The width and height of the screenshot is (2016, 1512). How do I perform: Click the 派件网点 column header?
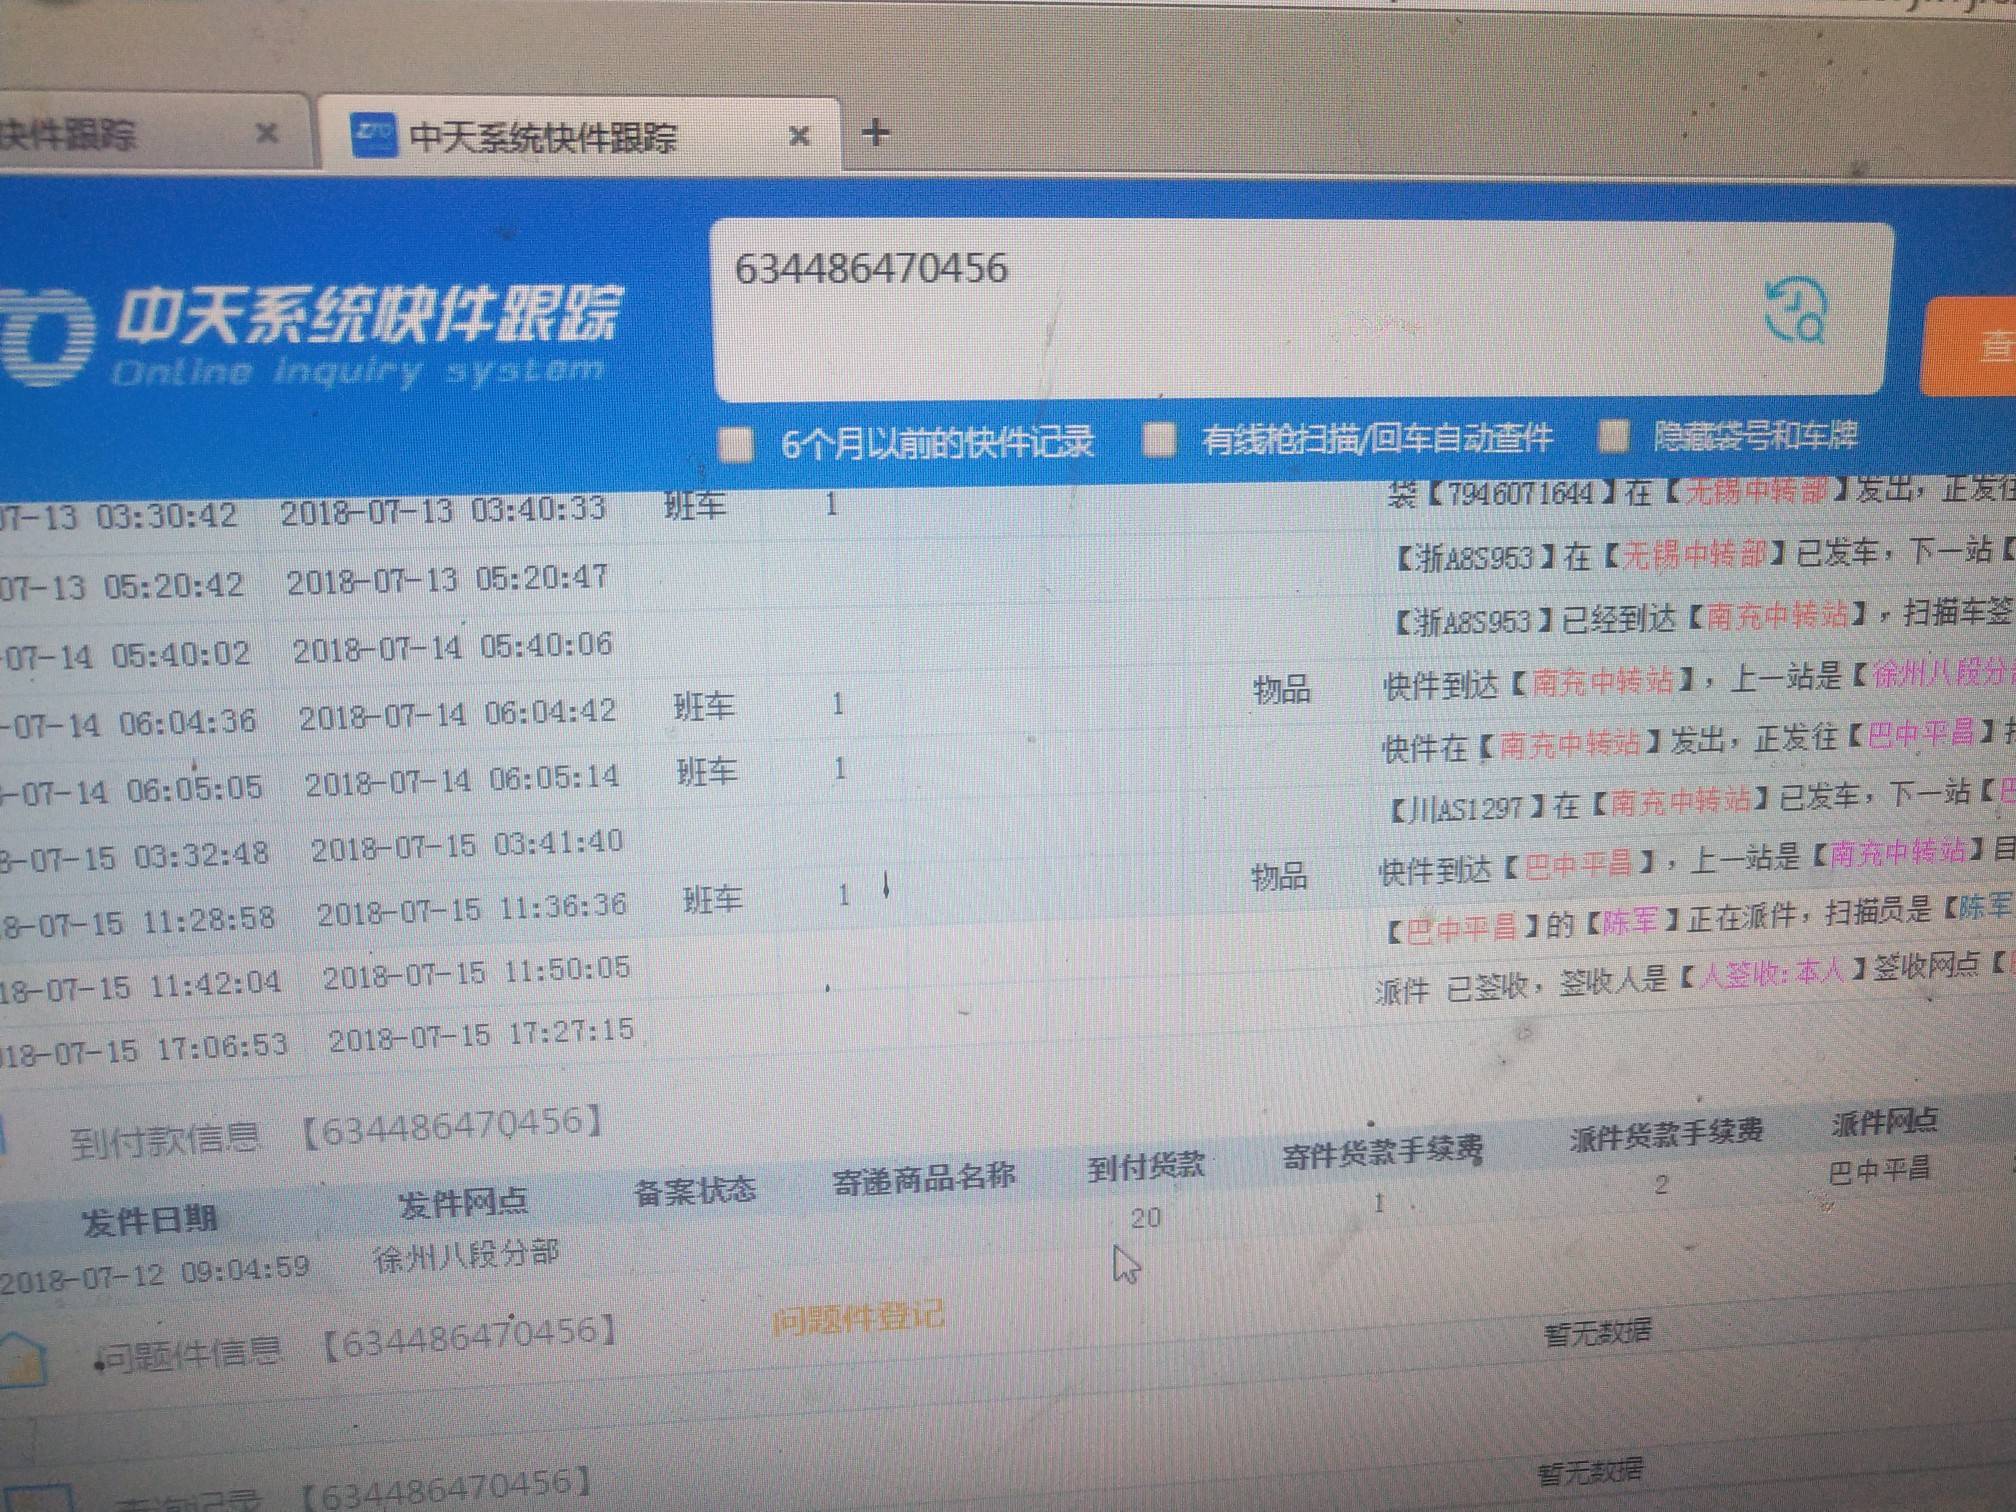coord(1885,1123)
